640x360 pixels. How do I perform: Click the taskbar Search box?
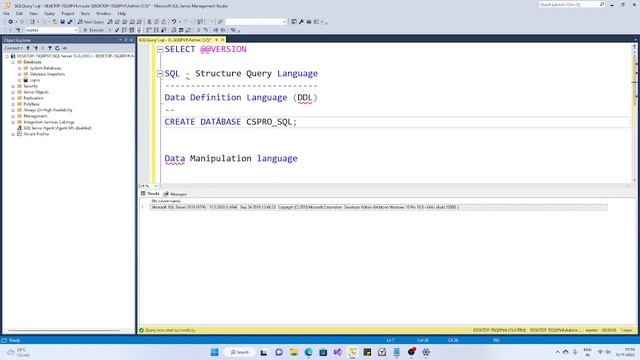[x=240, y=352]
